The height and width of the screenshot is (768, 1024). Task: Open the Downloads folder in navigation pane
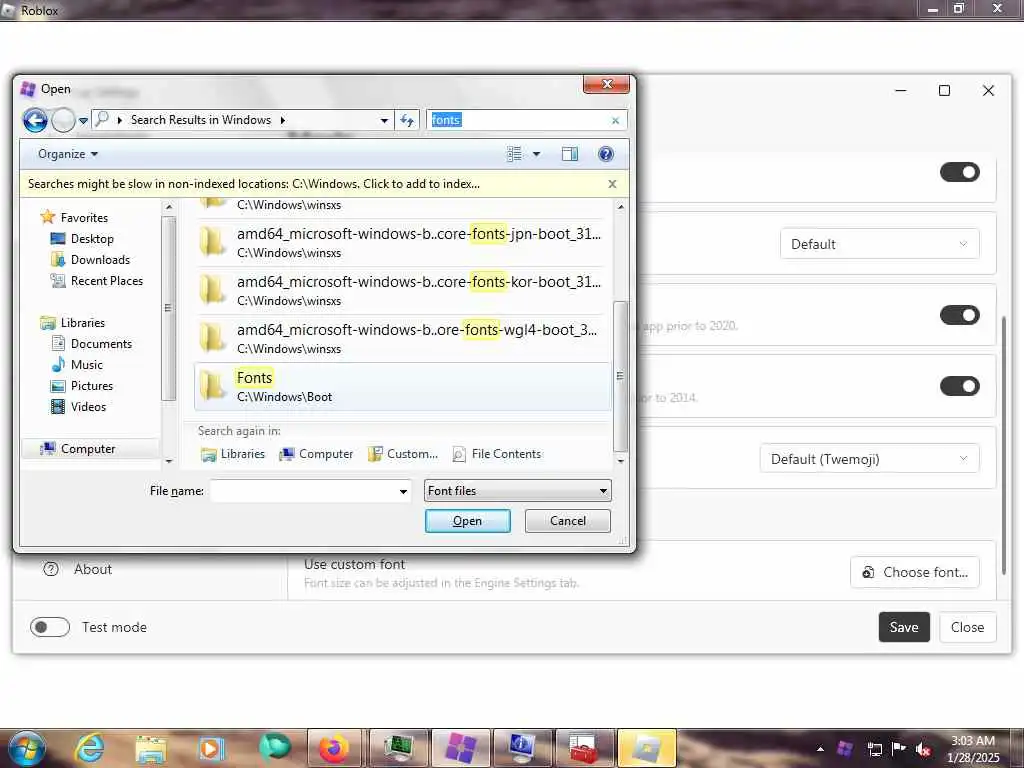click(x=100, y=260)
